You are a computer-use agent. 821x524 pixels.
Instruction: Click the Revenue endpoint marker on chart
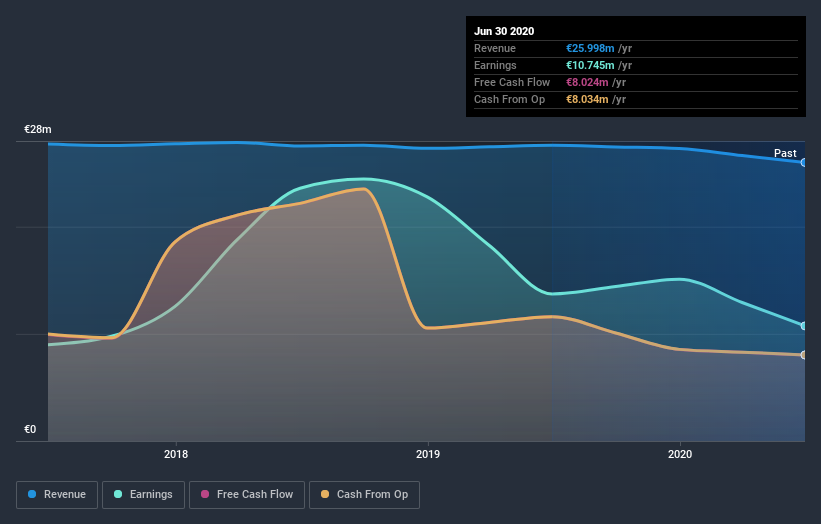(x=804, y=163)
